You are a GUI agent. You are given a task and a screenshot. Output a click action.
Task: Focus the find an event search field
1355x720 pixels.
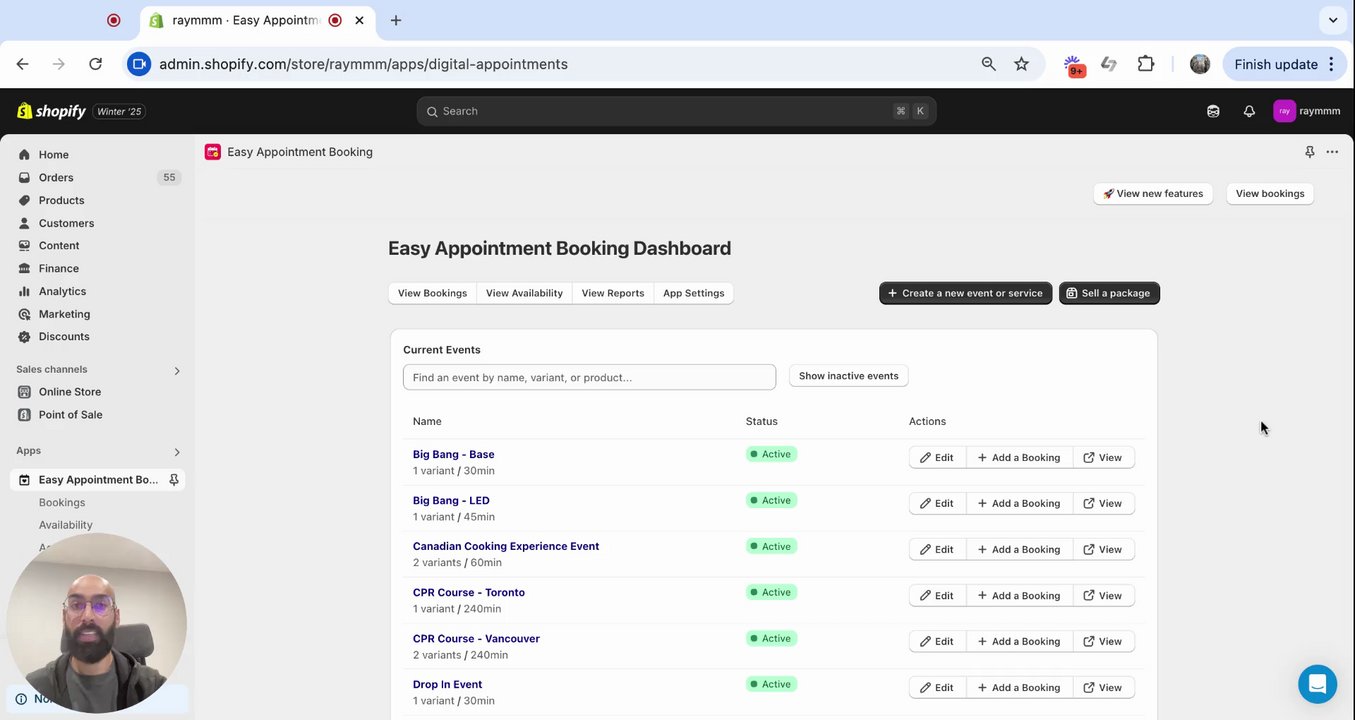pos(589,377)
